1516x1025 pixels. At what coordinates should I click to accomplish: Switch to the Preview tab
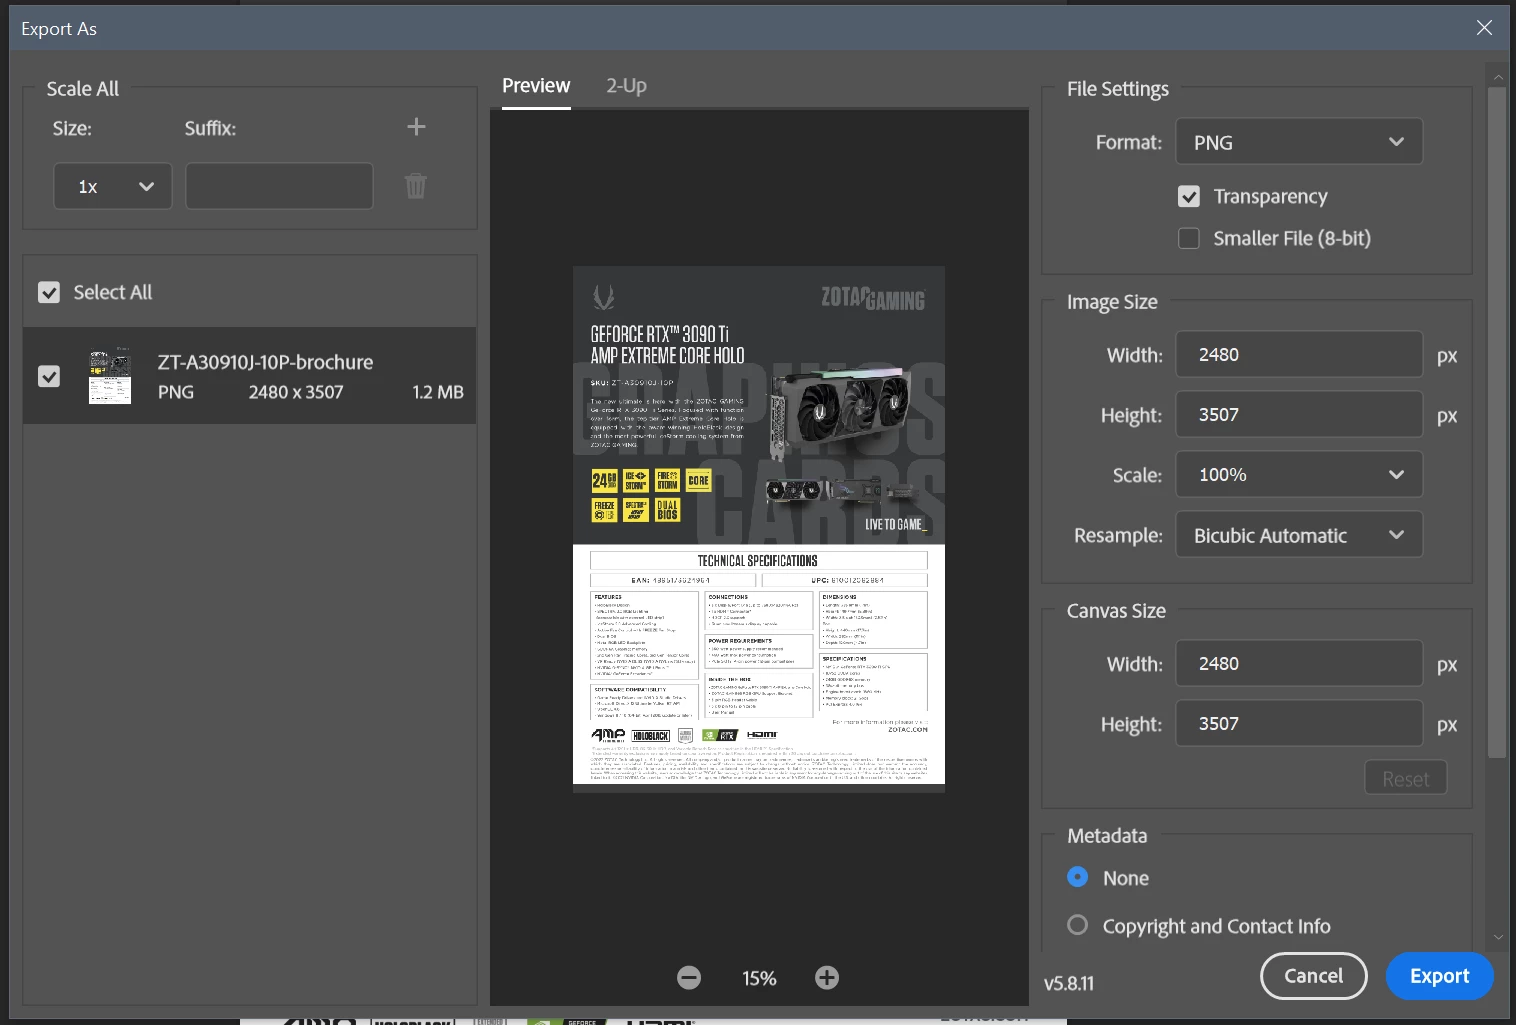536,86
